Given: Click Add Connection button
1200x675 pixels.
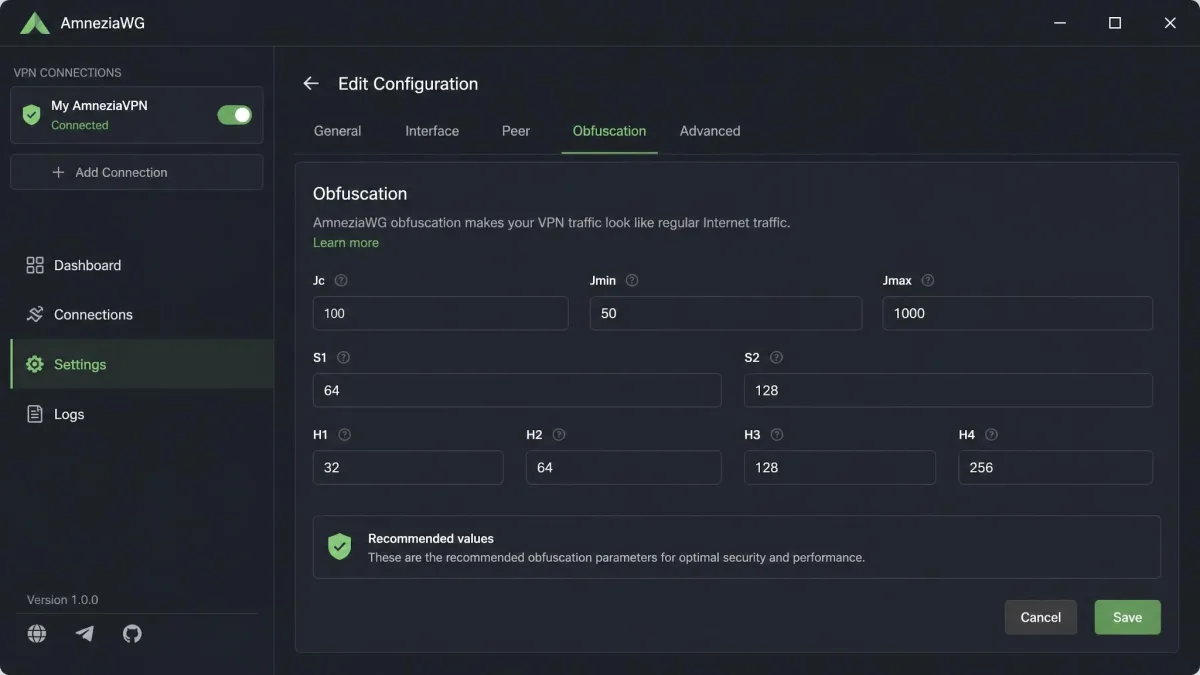Looking at the screenshot, I should (137, 172).
